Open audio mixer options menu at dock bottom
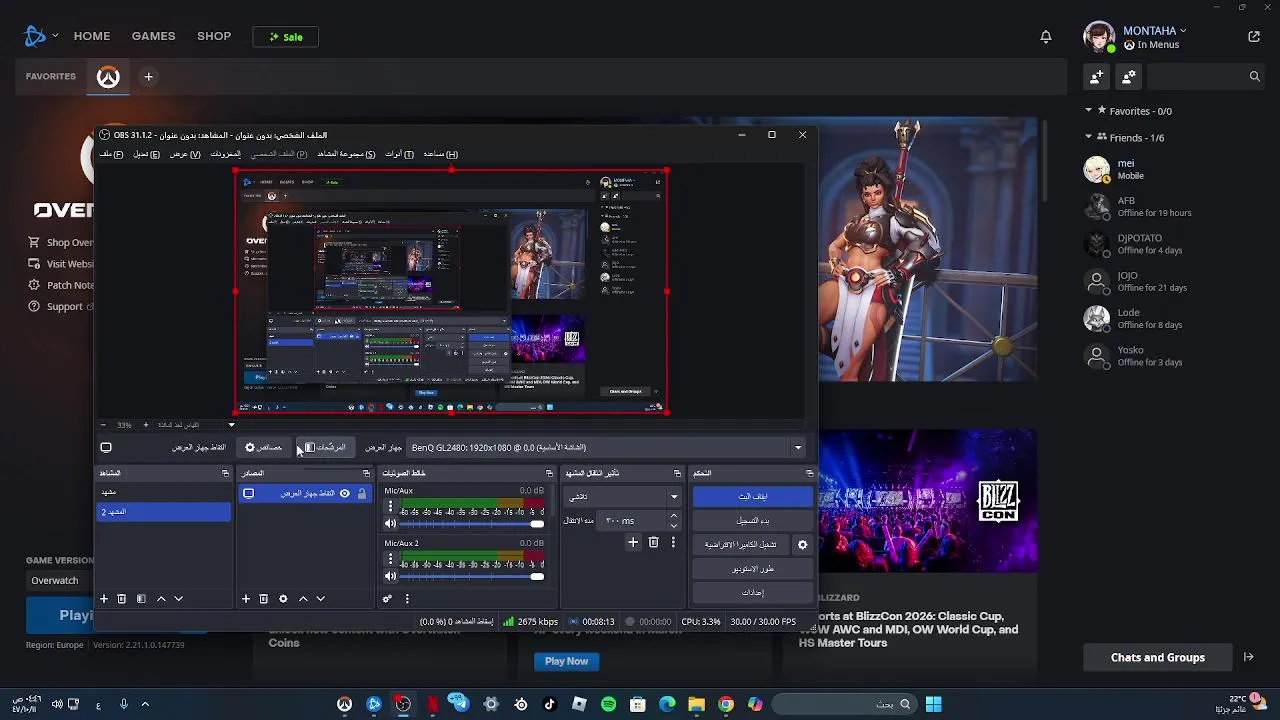 point(407,599)
